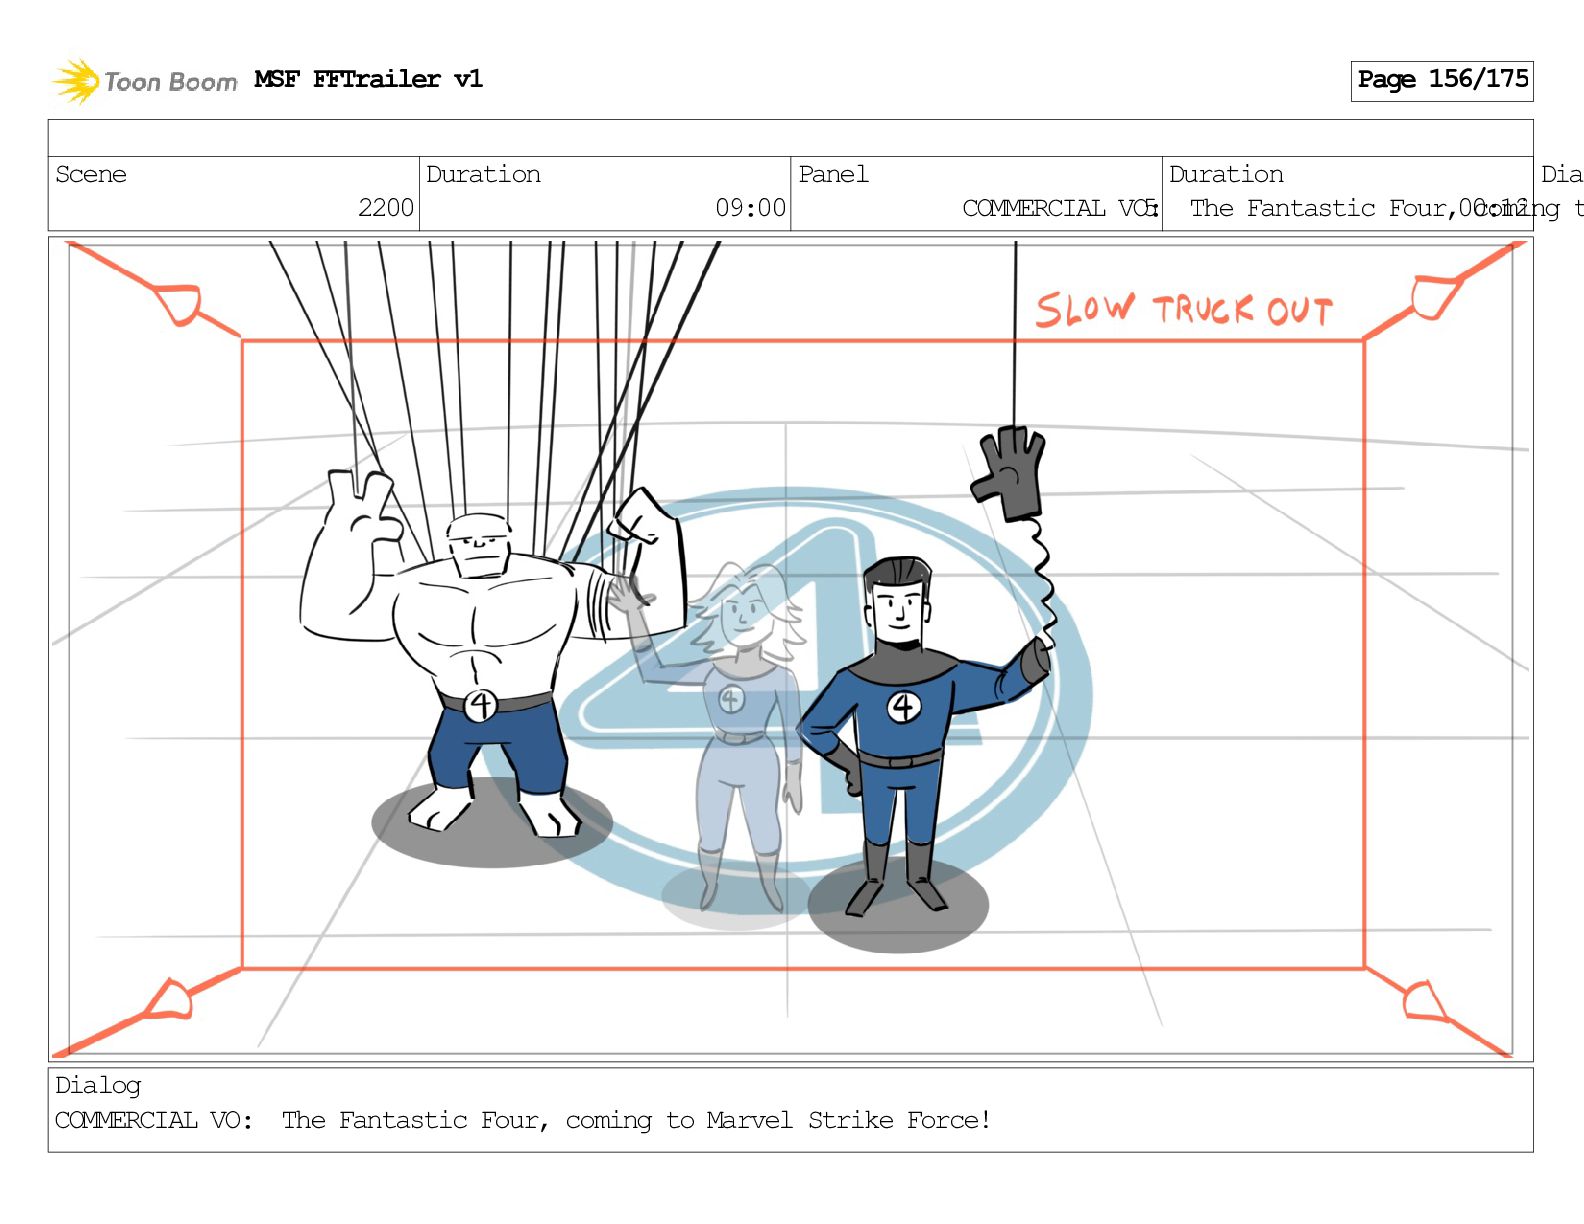Click the 'Page 156/175' box
The image size is (1584, 1224).
coord(1442,80)
